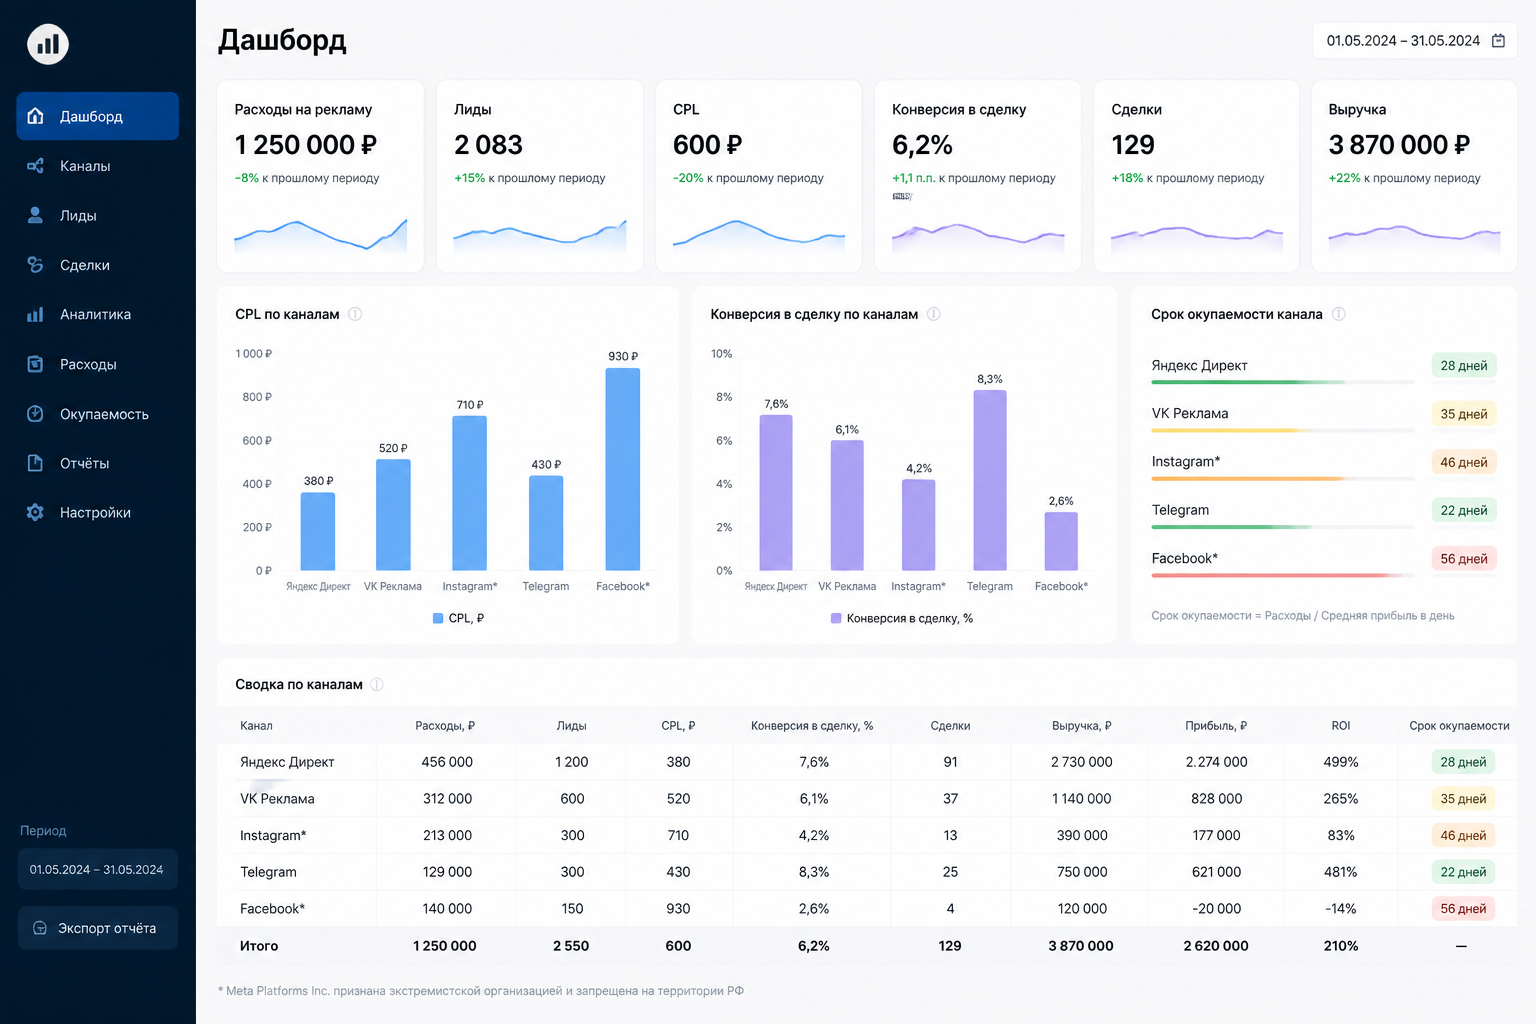This screenshot has width=1536, height=1024.
Task: Click the Лиды person icon
Action: [36, 215]
